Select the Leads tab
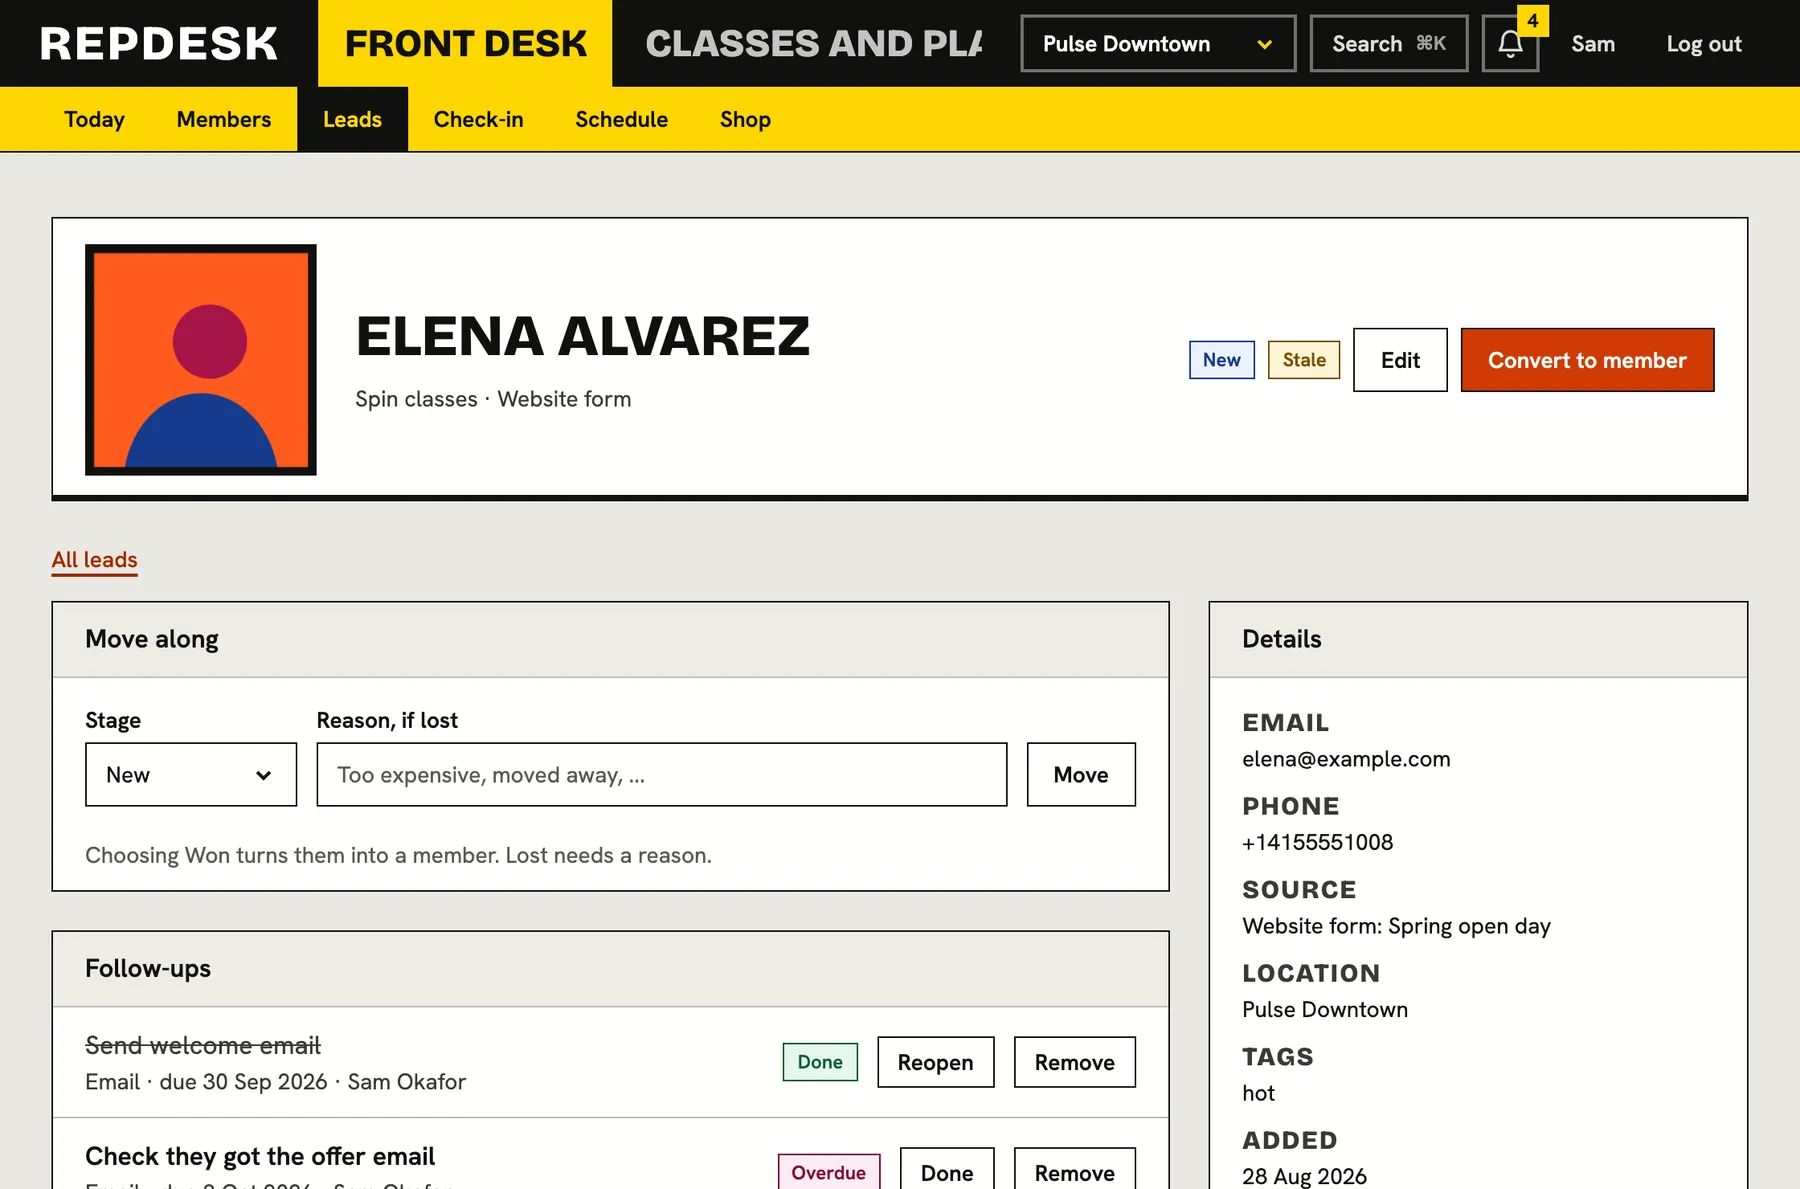The width and height of the screenshot is (1800, 1189). tap(352, 119)
